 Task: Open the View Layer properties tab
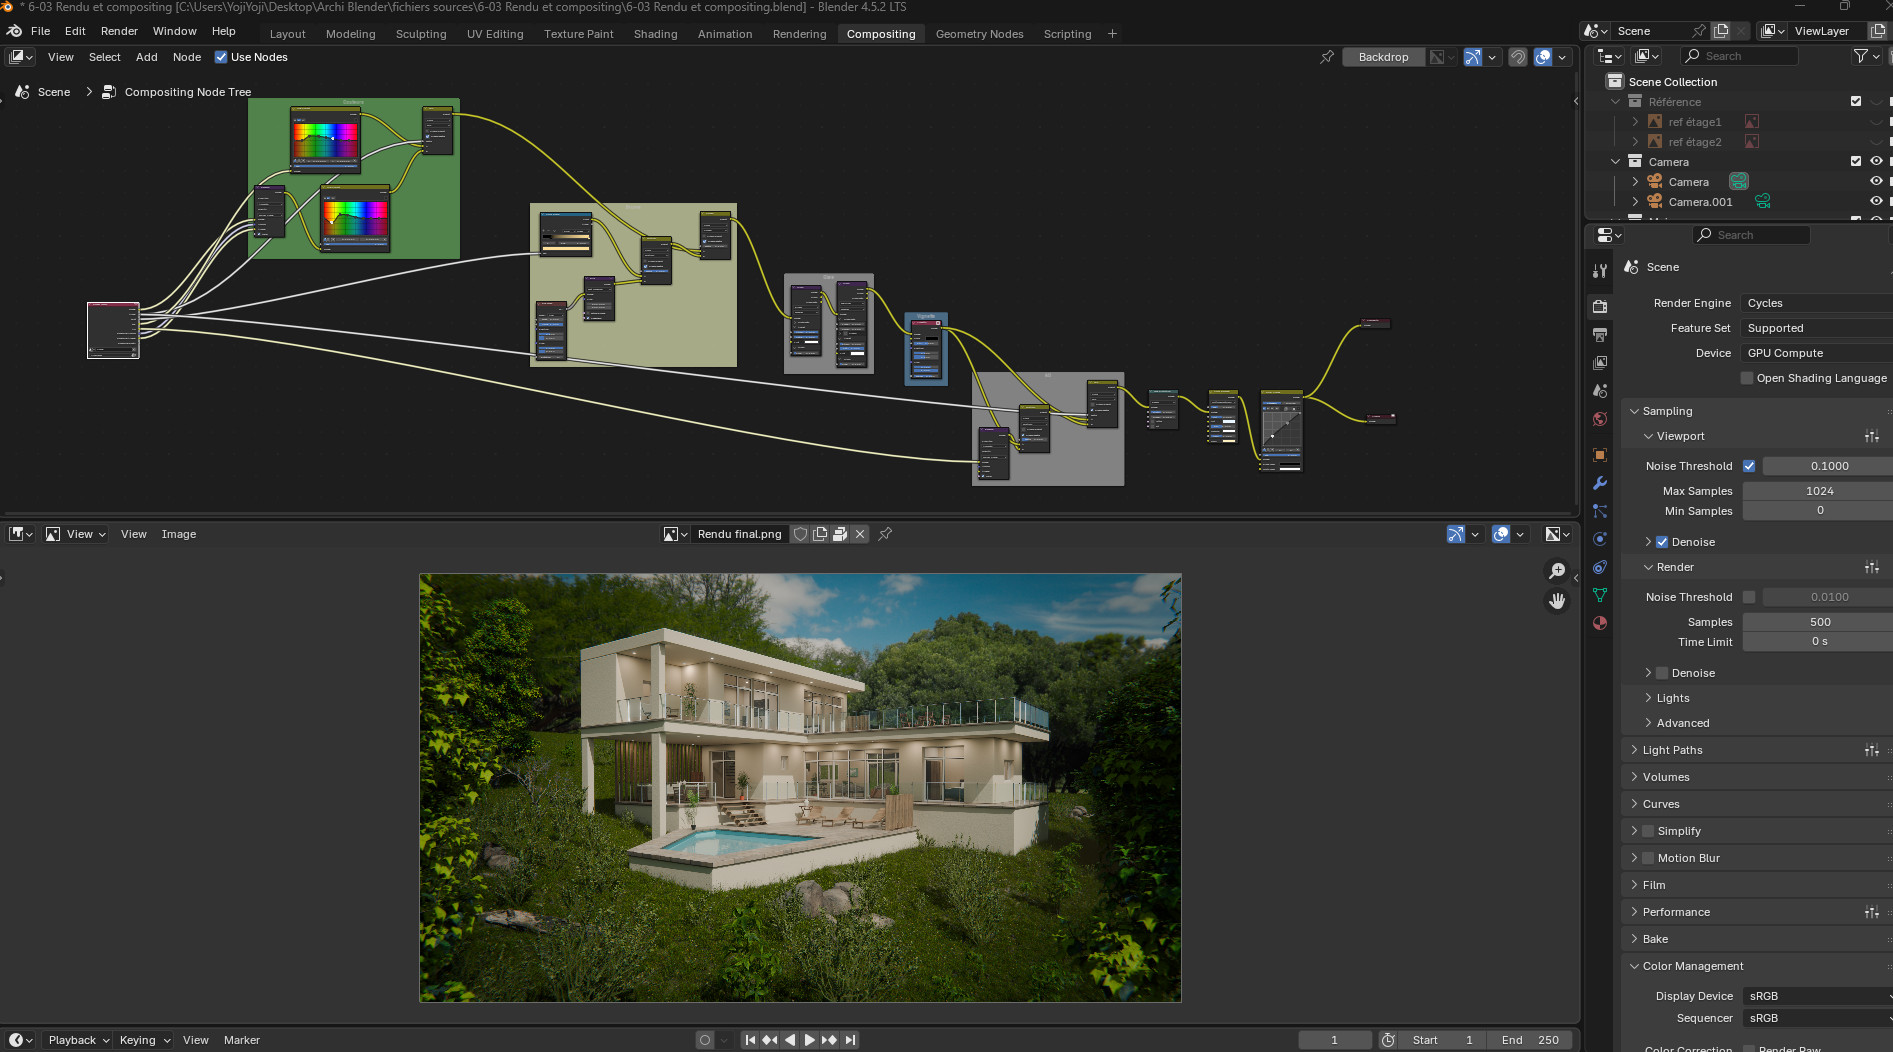(x=1600, y=363)
